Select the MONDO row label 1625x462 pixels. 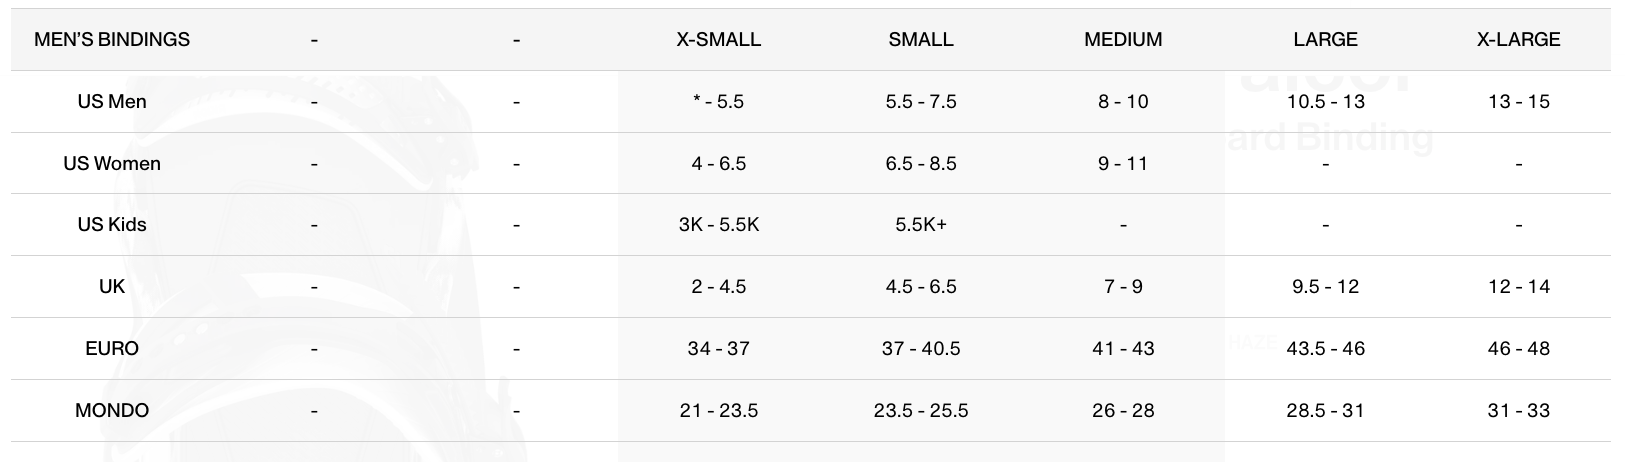click(112, 411)
